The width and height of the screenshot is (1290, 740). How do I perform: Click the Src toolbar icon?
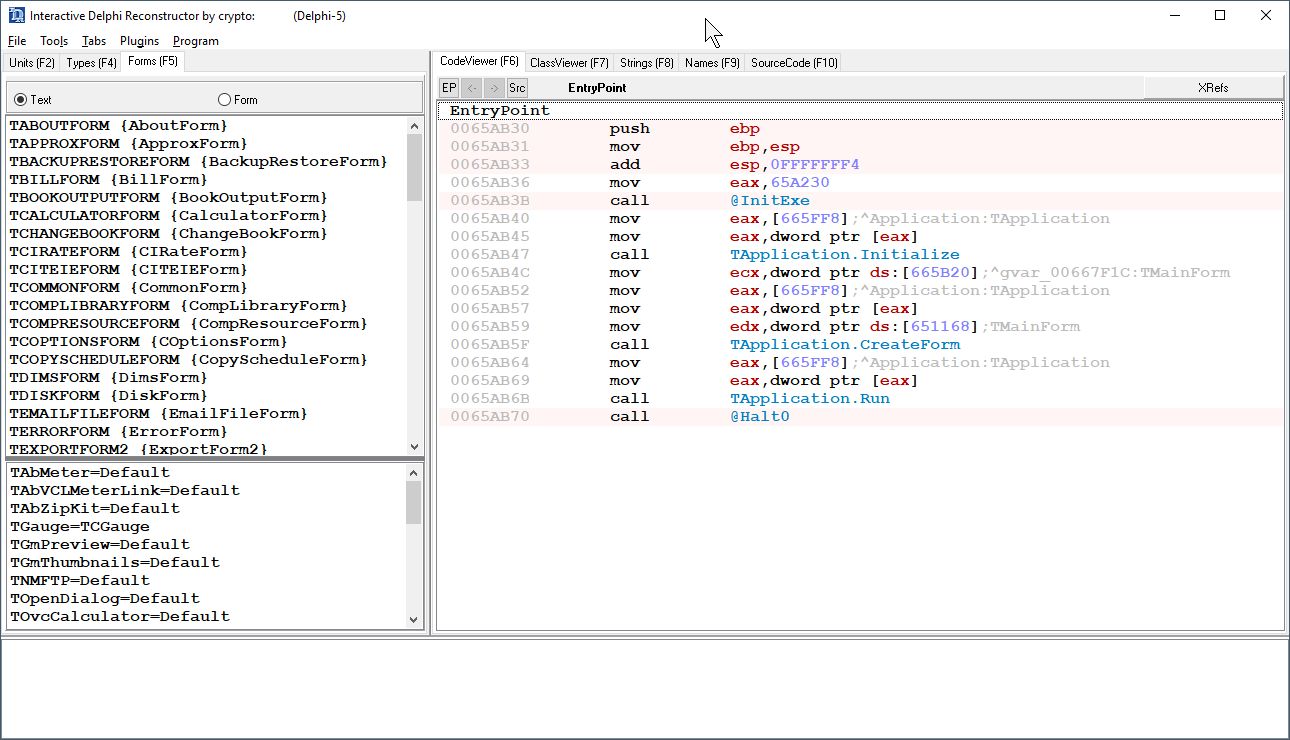tap(516, 87)
